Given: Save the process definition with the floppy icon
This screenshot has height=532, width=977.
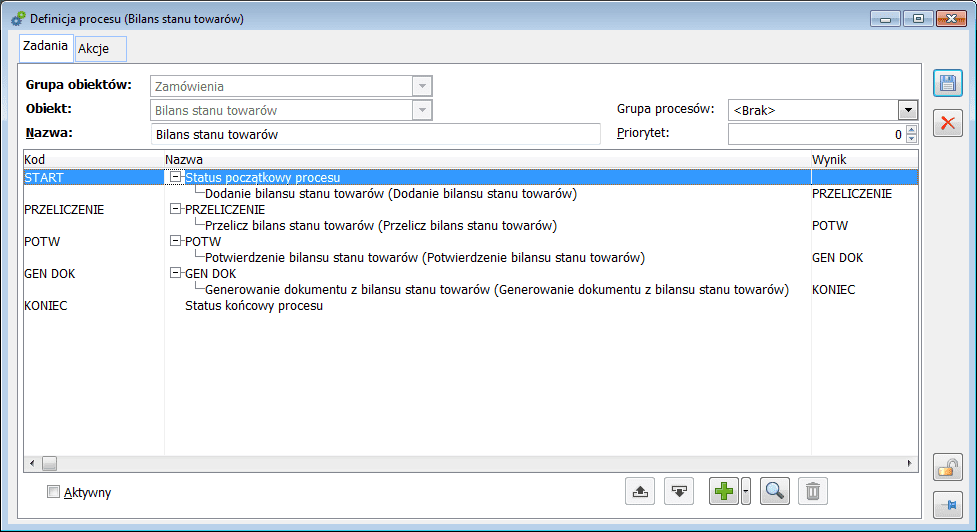Looking at the screenshot, I should pyautogui.click(x=948, y=83).
